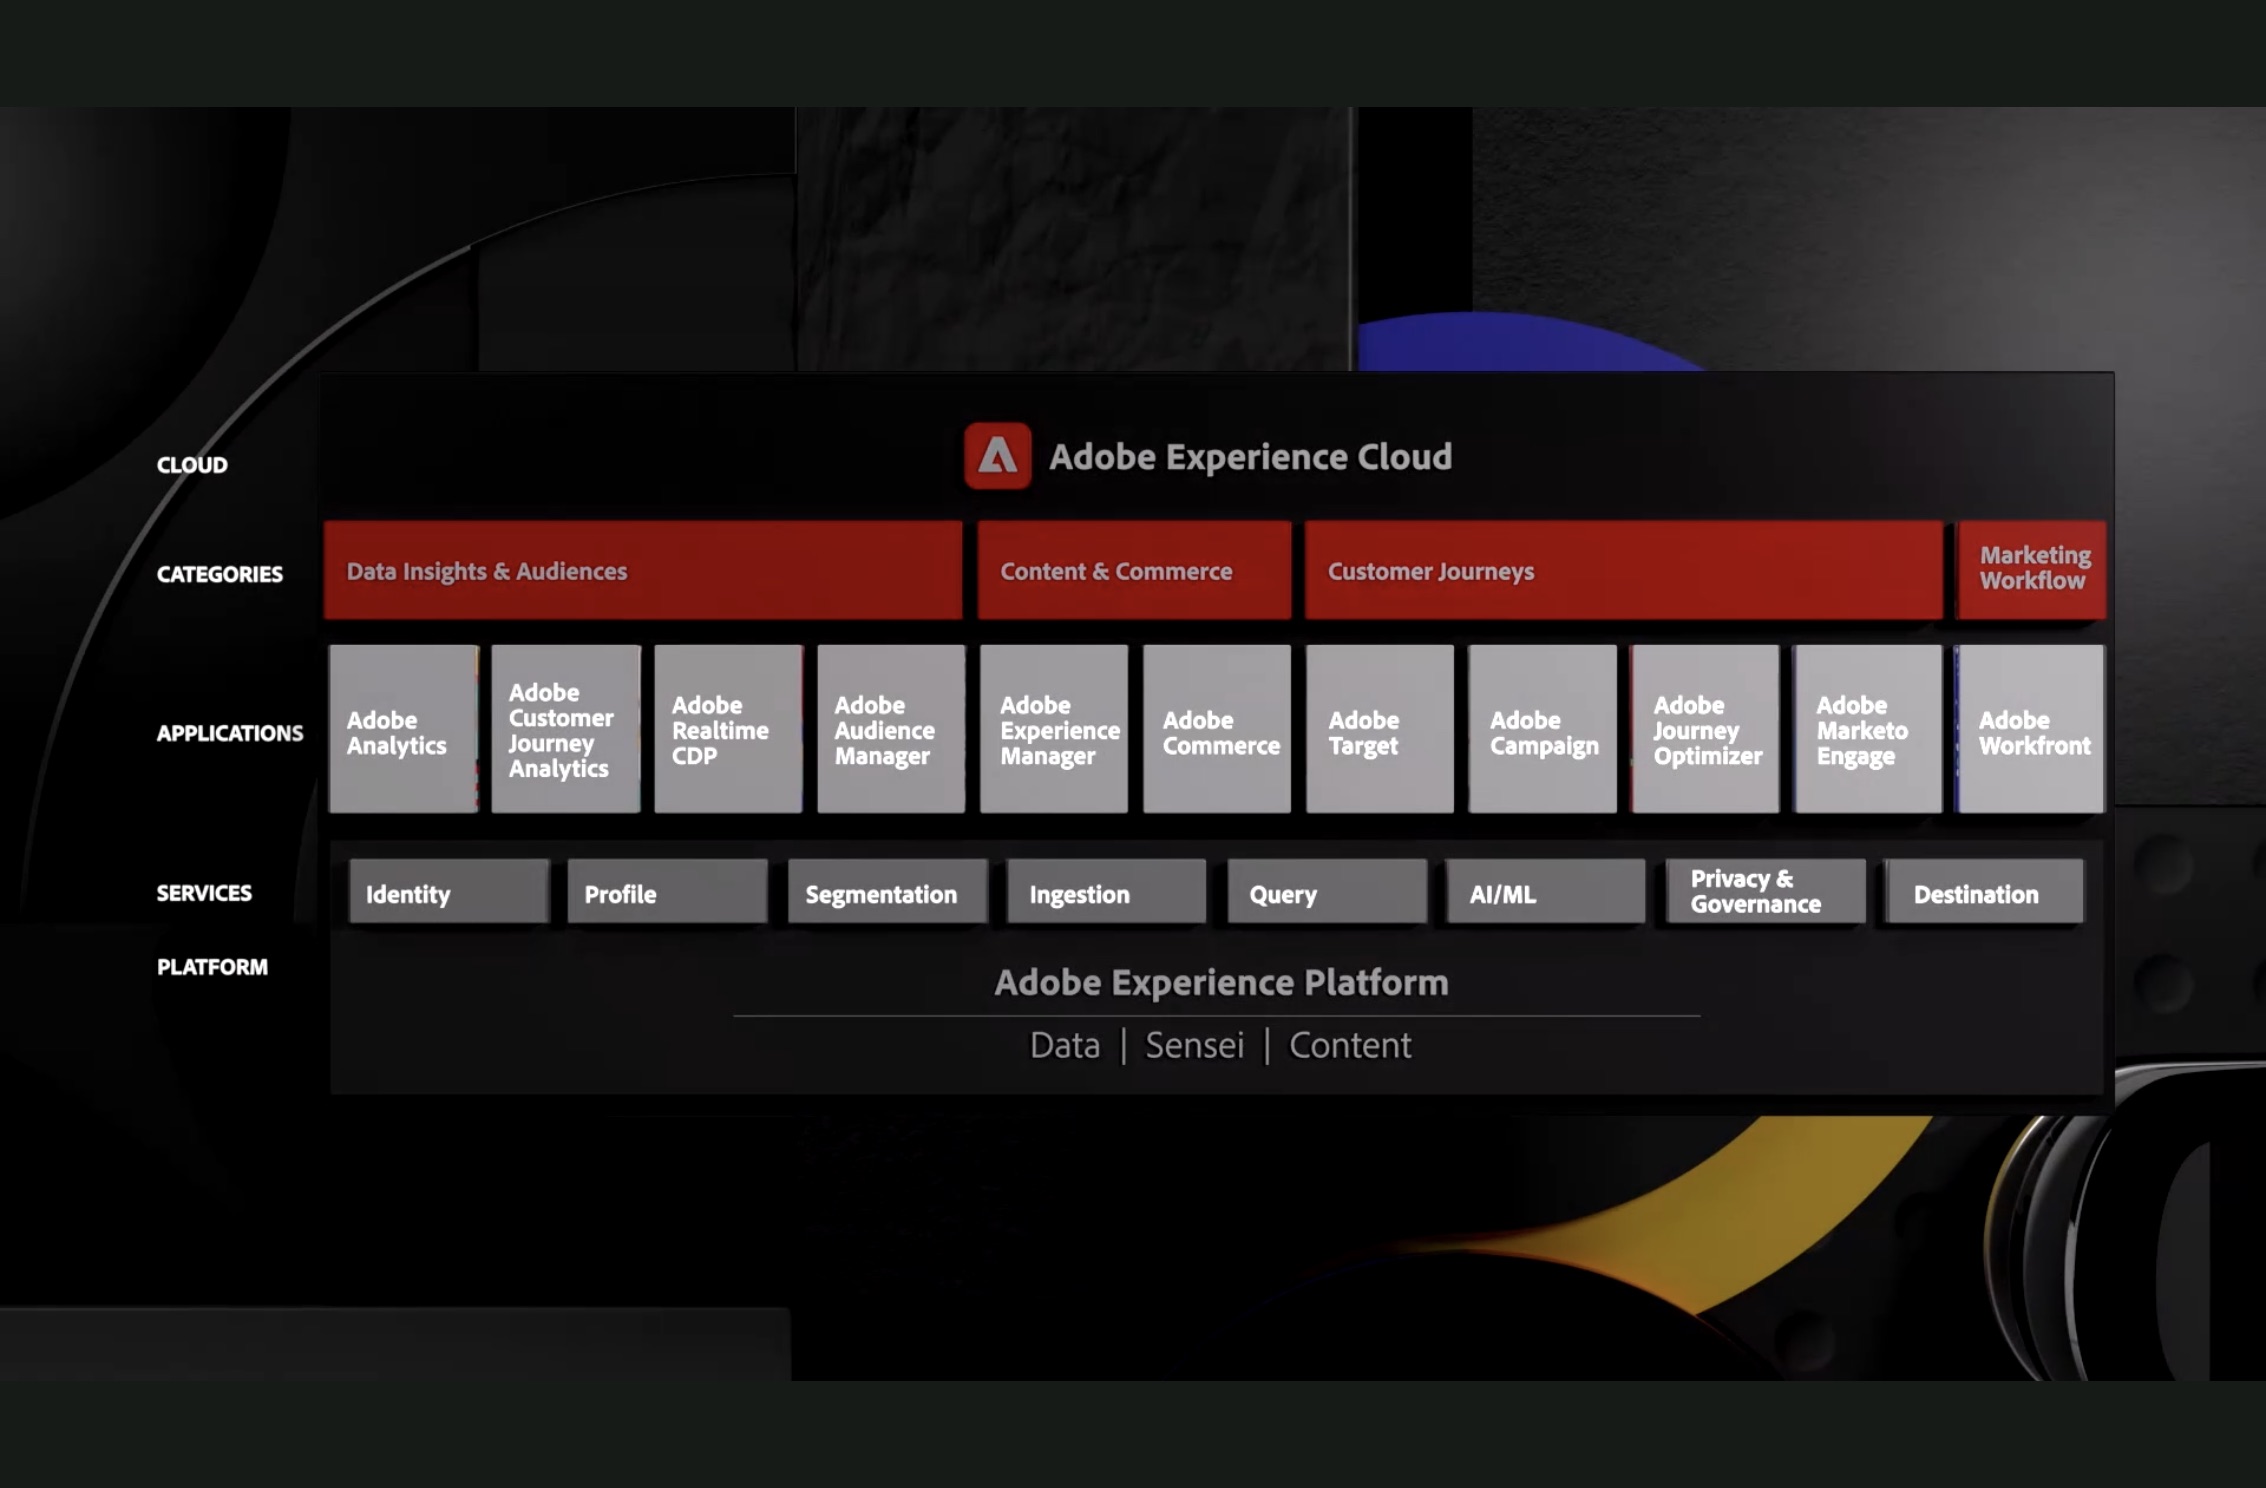Click the CLOUD row label
The width and height of the screenshot is (2266, 1488).
192,465
